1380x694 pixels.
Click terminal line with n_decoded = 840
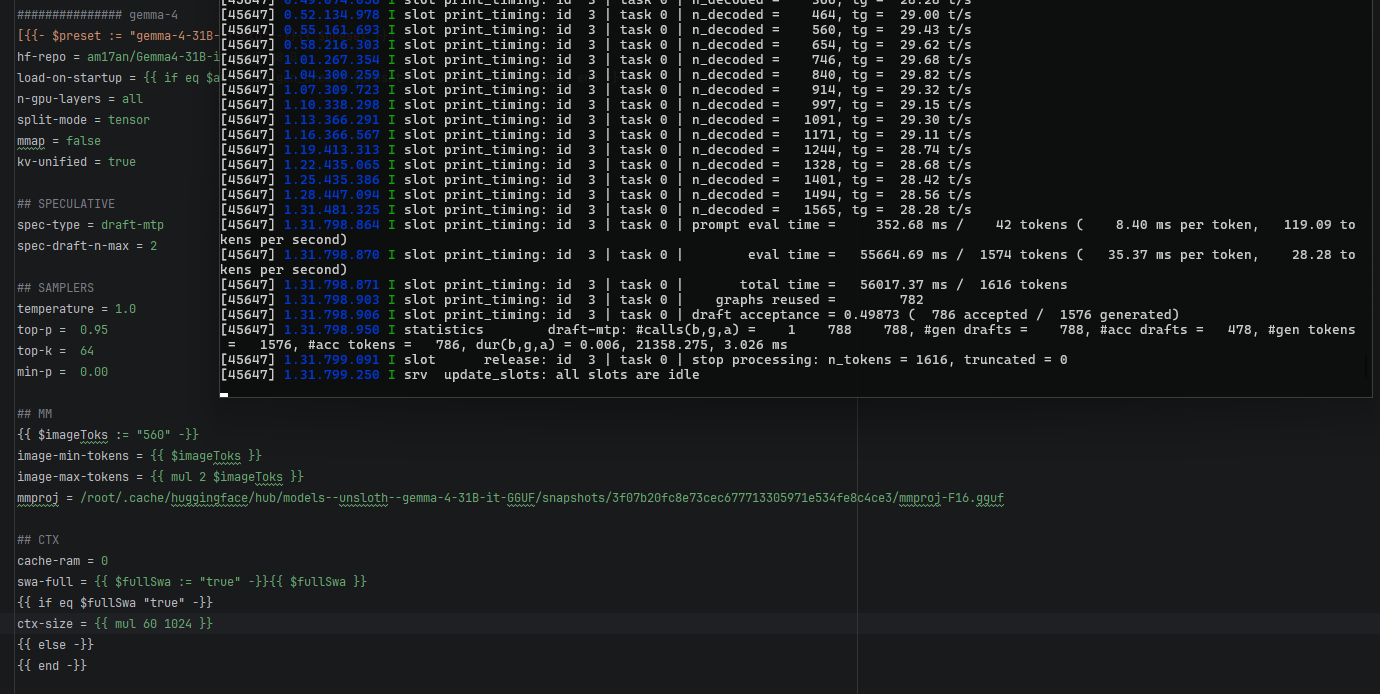point(596,74)
